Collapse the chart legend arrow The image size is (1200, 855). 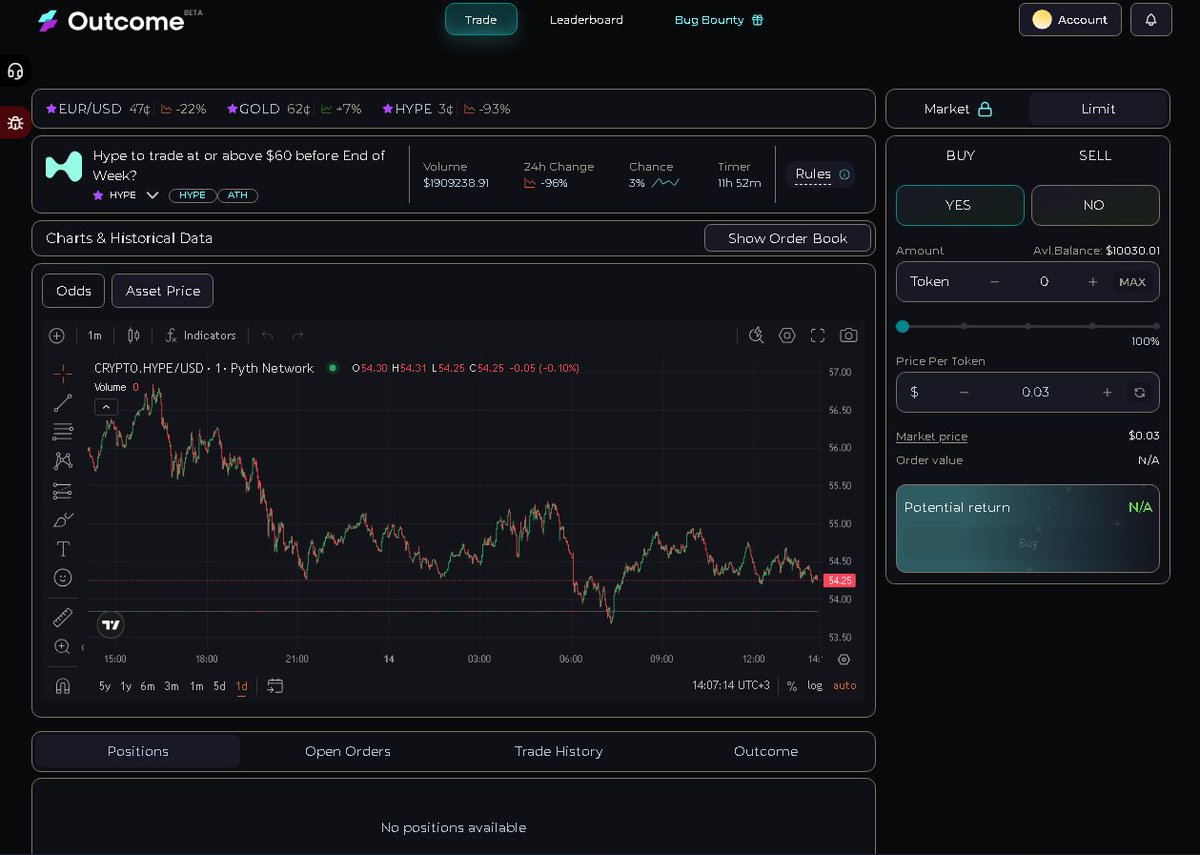tap(106, 407)
